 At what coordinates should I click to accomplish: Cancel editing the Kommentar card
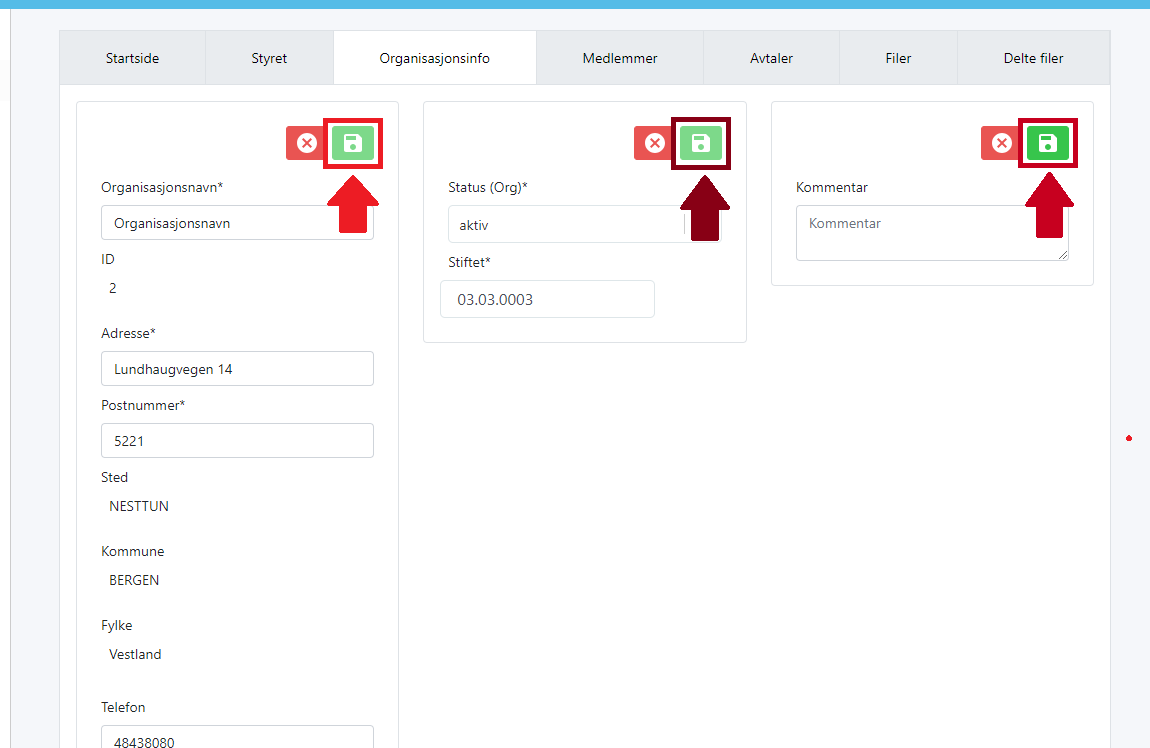(1001, 144)
